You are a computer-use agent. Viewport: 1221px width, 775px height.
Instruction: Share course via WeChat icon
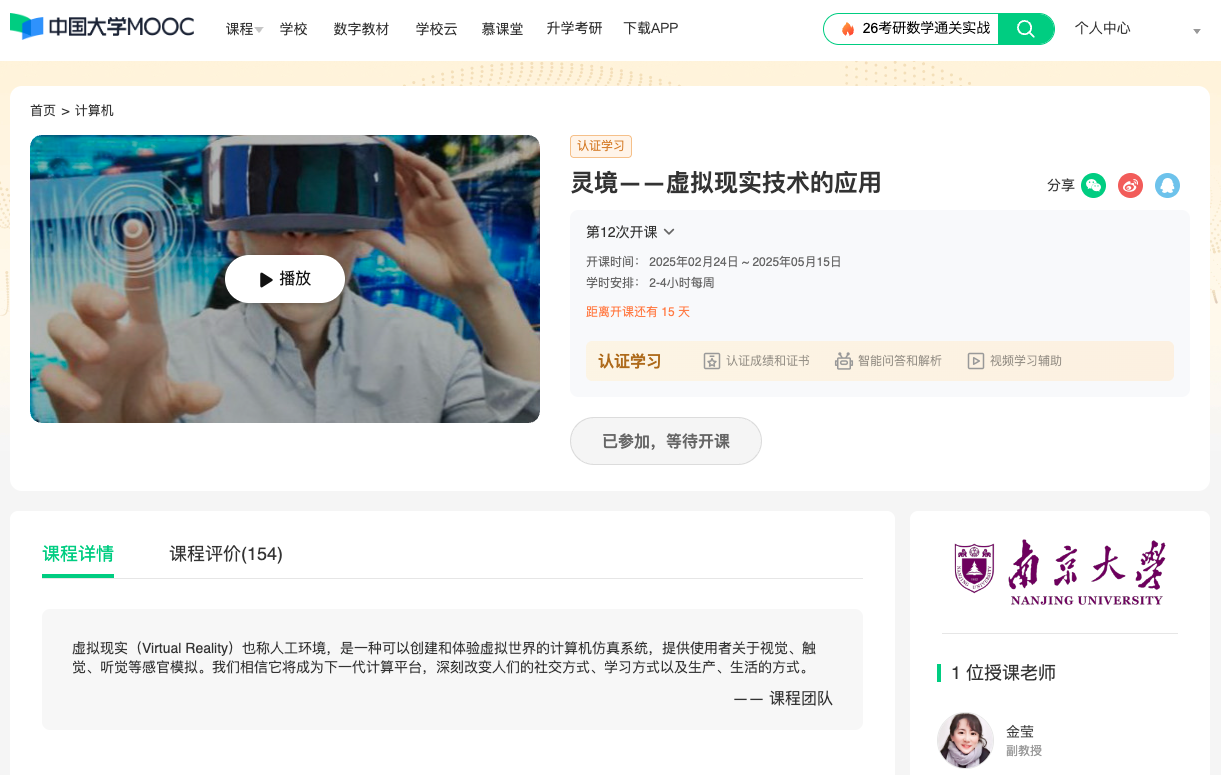(1093, 185)
